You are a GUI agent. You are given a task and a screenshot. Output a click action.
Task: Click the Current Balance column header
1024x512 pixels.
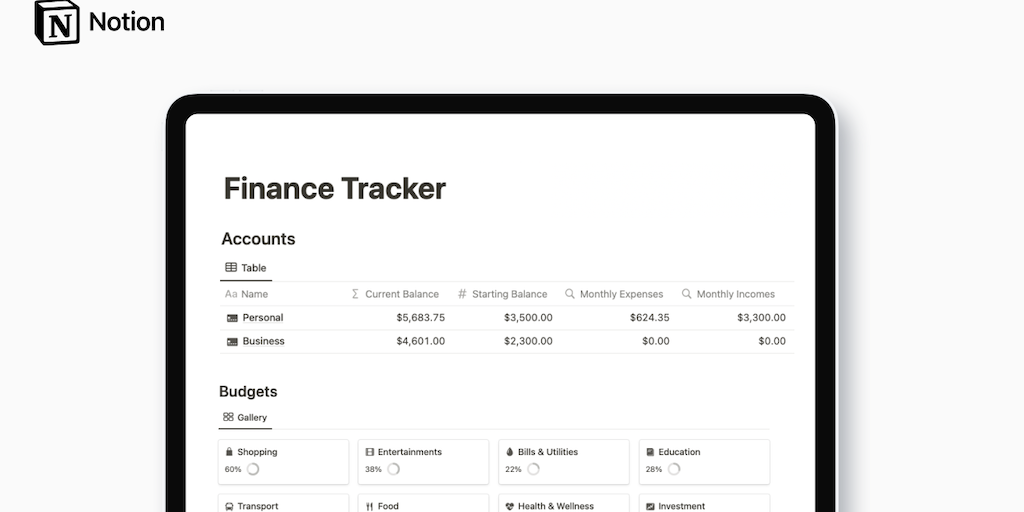(401, 294)
